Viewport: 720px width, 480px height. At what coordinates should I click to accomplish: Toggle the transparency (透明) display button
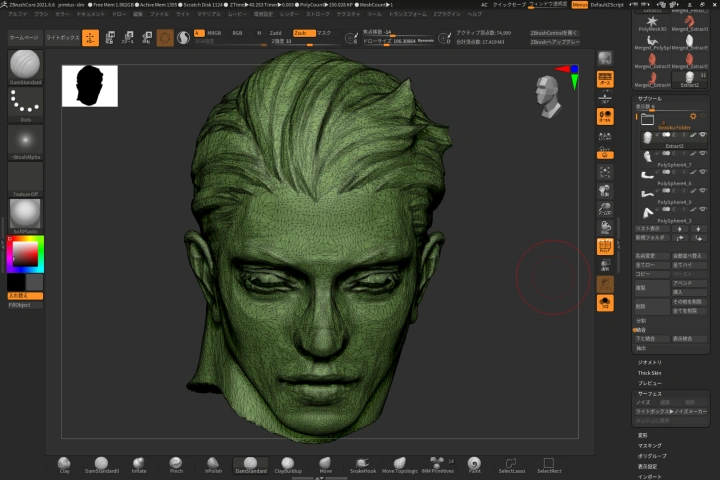click(x=605, y=265)
